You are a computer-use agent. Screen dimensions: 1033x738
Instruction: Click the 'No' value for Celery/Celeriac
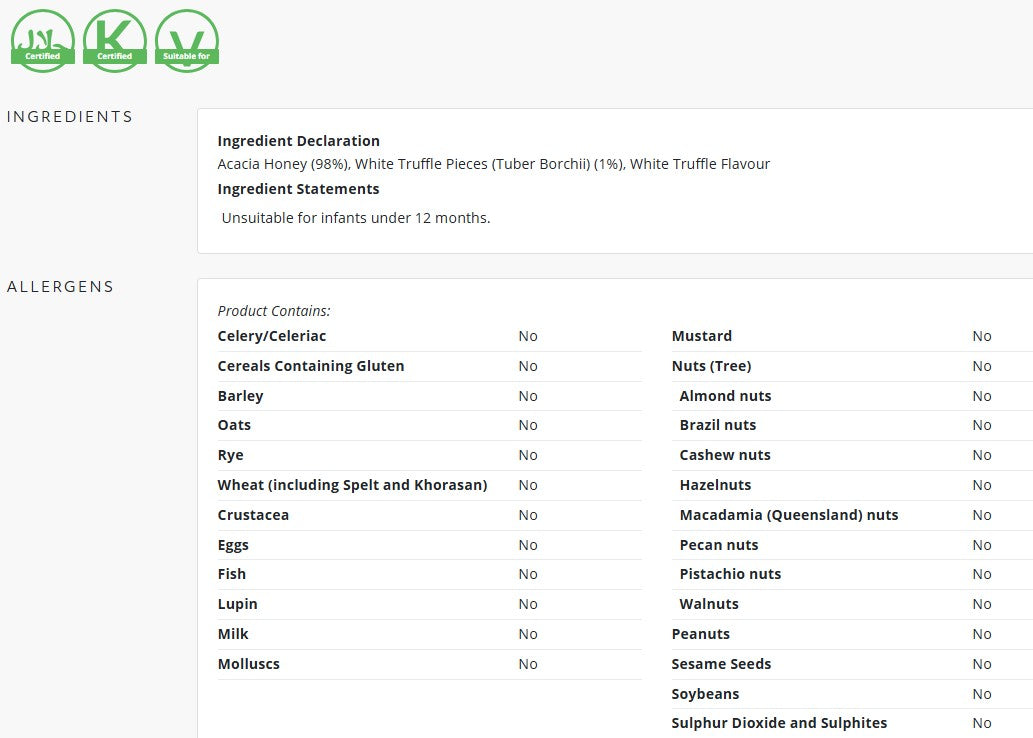[528, 336]
